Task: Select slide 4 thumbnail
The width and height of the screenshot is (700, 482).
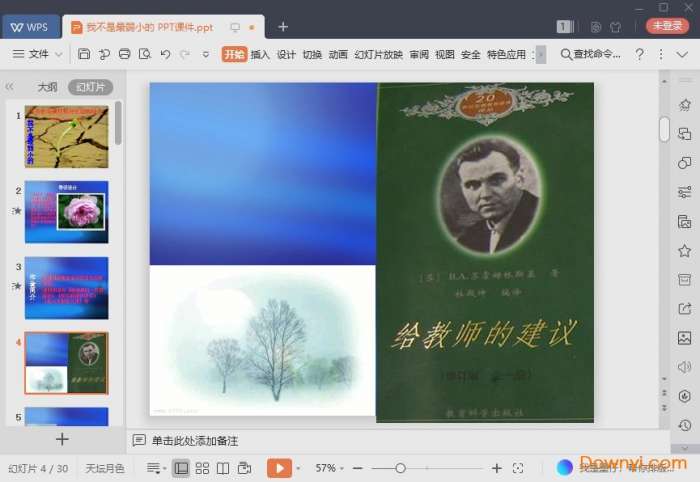Action: [x=67, y=363]
